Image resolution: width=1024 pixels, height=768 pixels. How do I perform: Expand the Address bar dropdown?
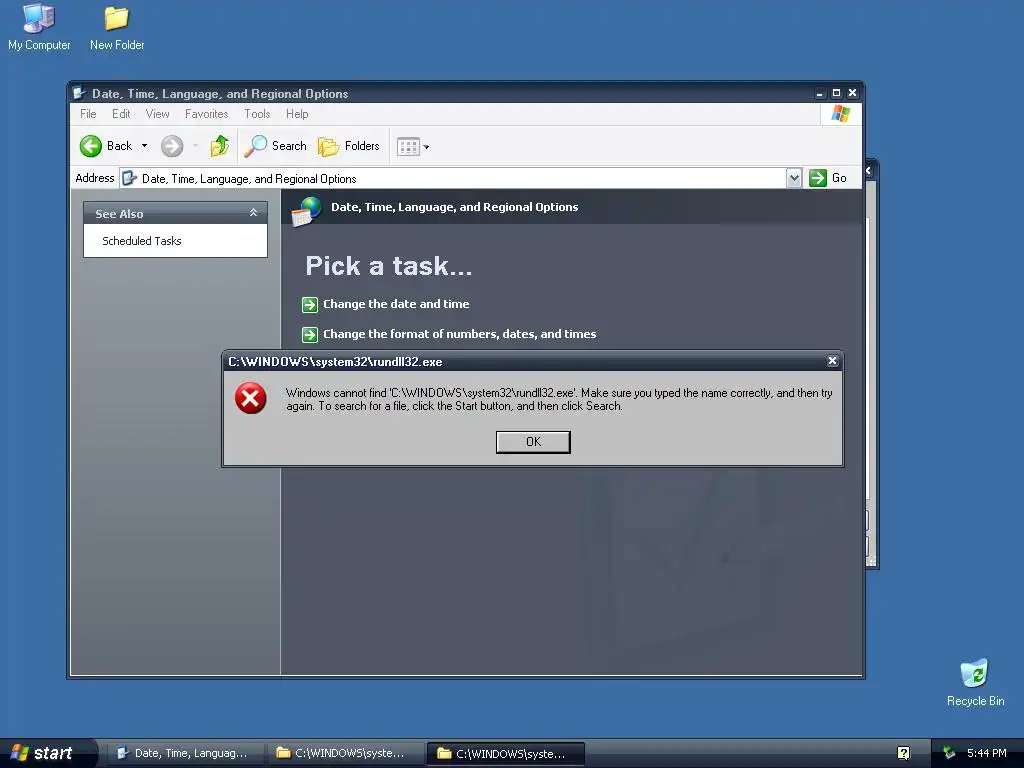point(793,178)
